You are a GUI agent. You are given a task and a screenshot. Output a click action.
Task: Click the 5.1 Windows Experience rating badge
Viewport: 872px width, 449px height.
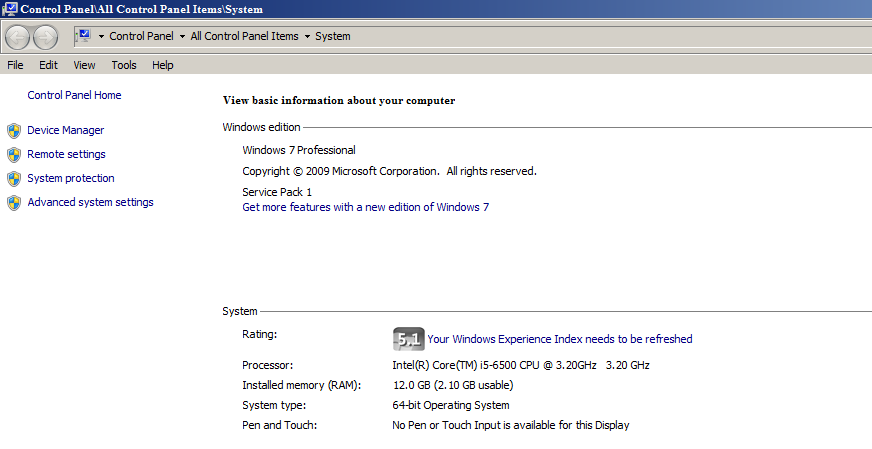pyautogui.click(x=409, y=339)
